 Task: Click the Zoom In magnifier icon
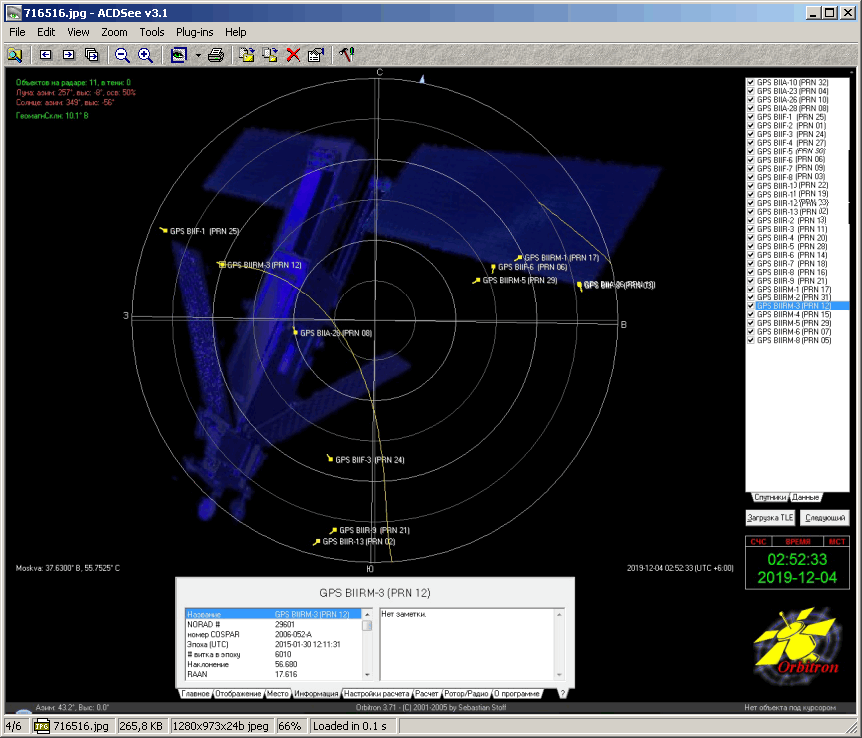(145, 55)
